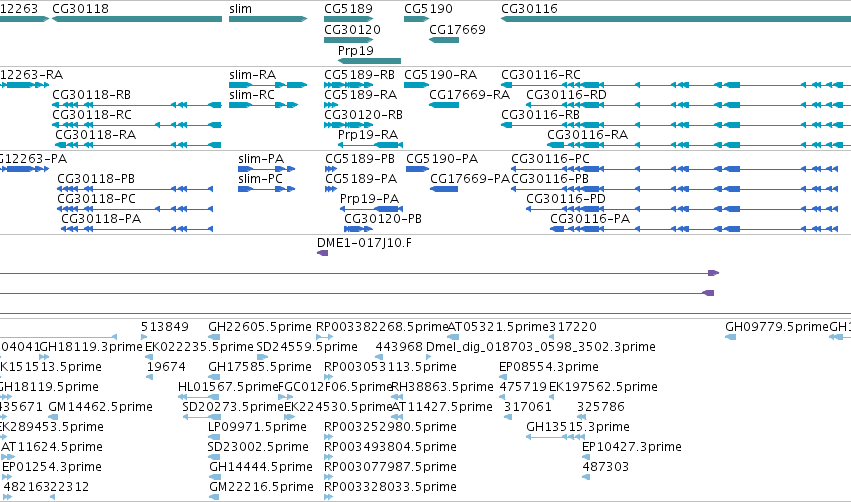Select the GH22605.5prime EST label
Viewport: 851px width, 502px height.
pos(260,327)
